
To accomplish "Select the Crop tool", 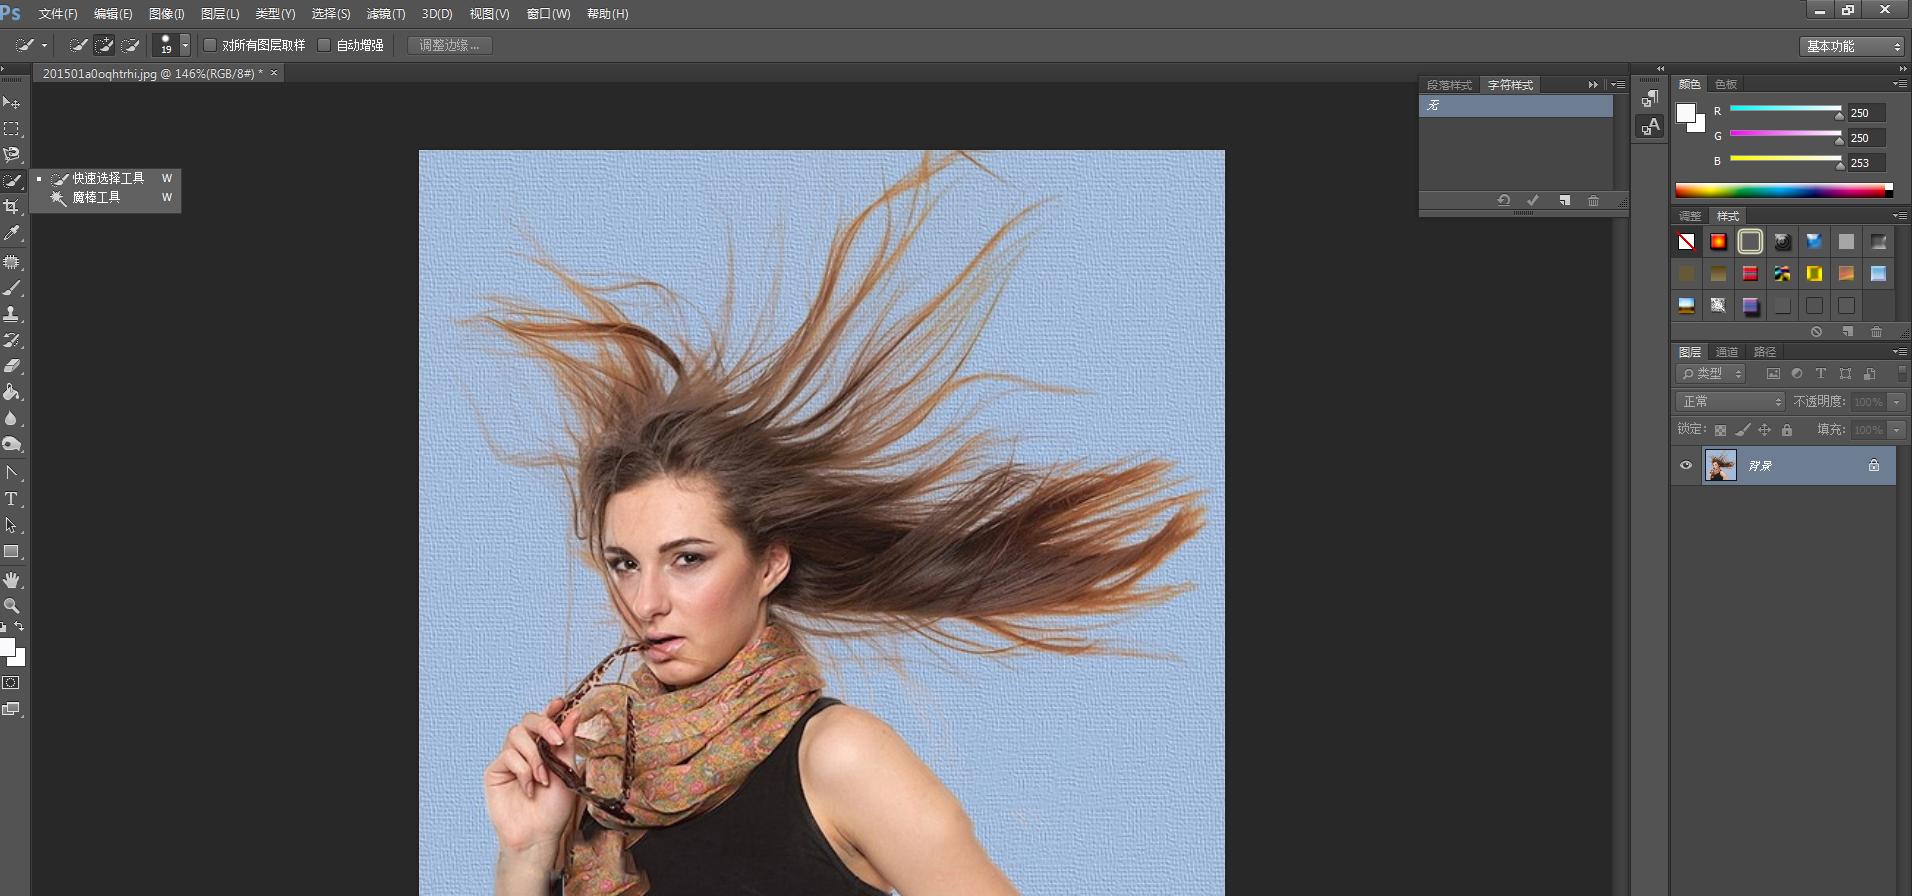I will click(12, 207).
